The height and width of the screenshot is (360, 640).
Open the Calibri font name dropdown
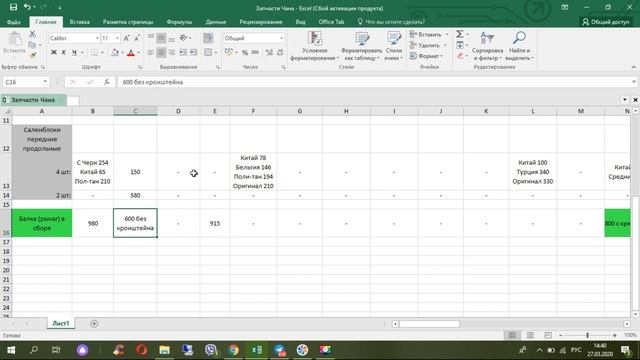[x=97, y=38]
